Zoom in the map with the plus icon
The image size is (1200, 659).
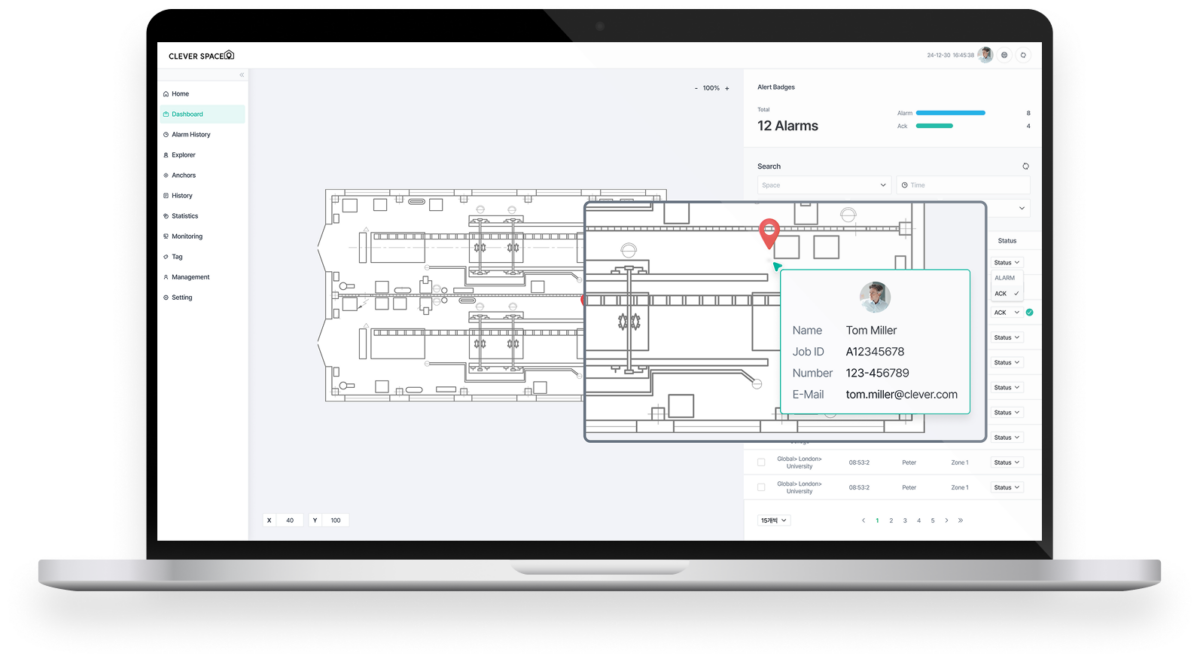pos(727,88)
